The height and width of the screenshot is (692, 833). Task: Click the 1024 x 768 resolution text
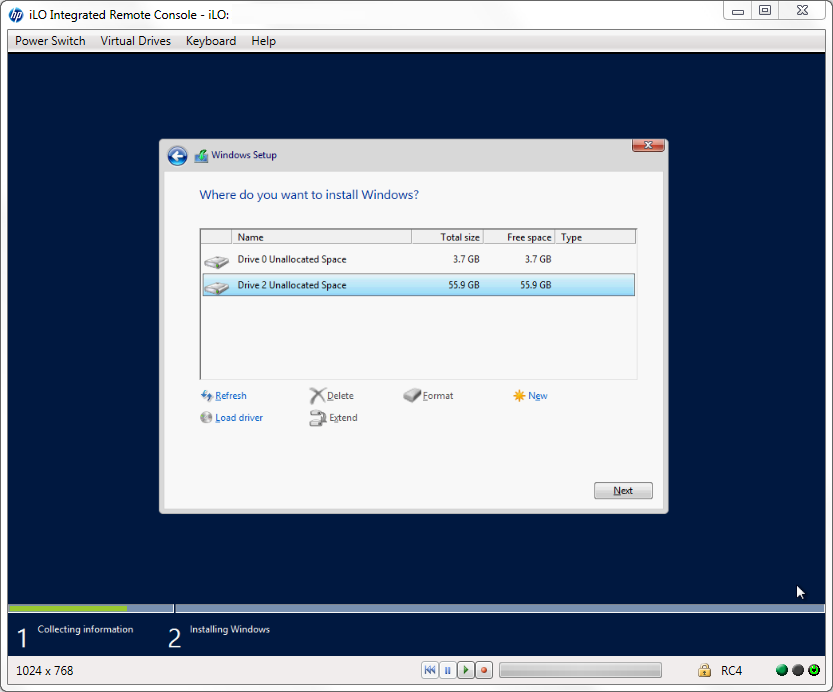pyautogui.click(x=45, y=671)
